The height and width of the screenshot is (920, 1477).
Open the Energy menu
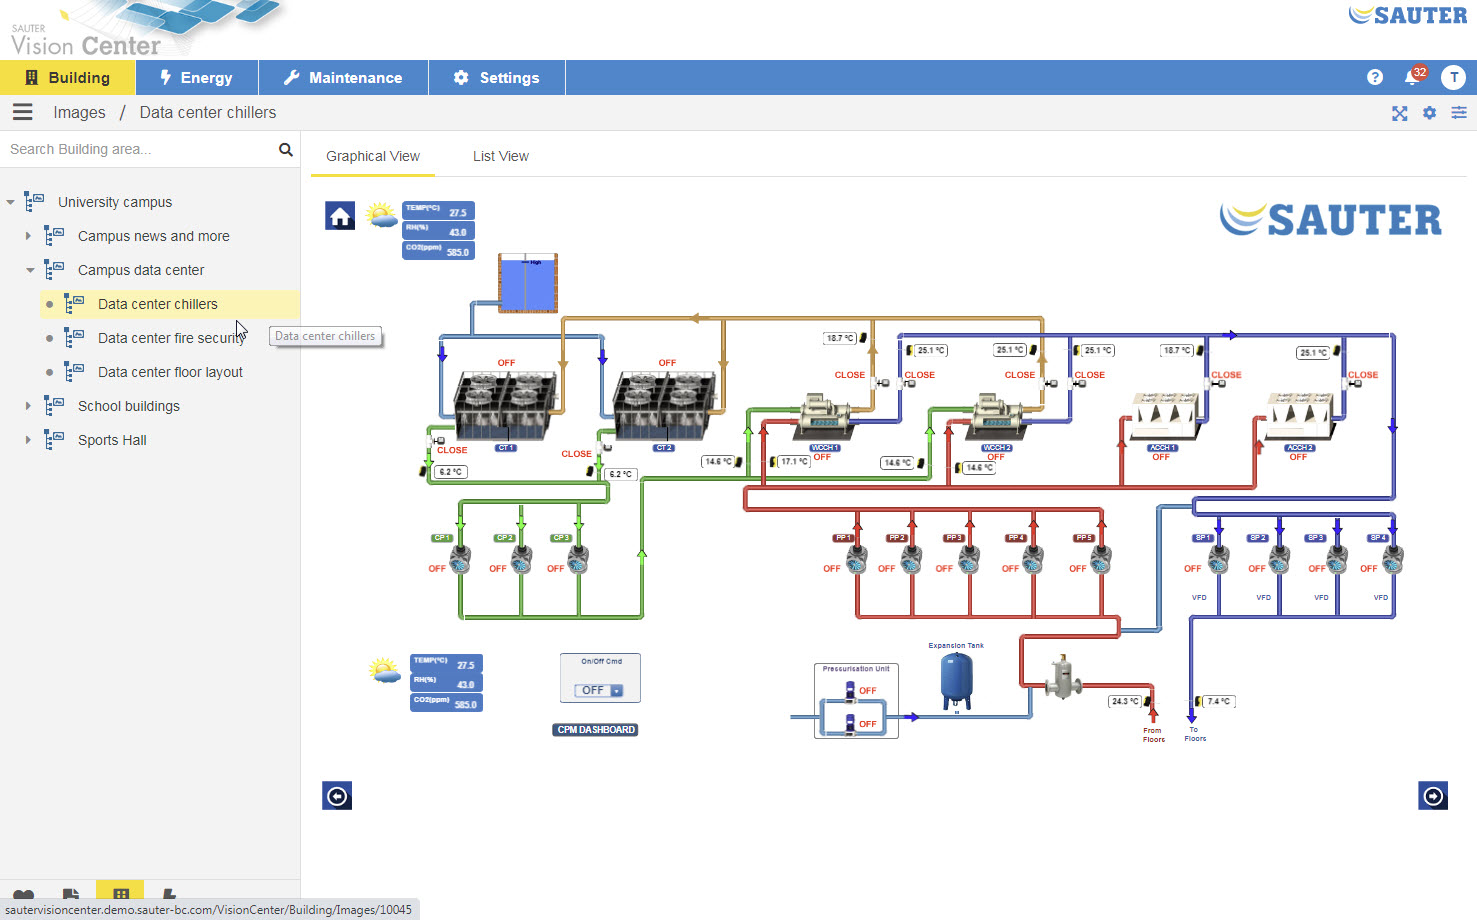[196, 77]
